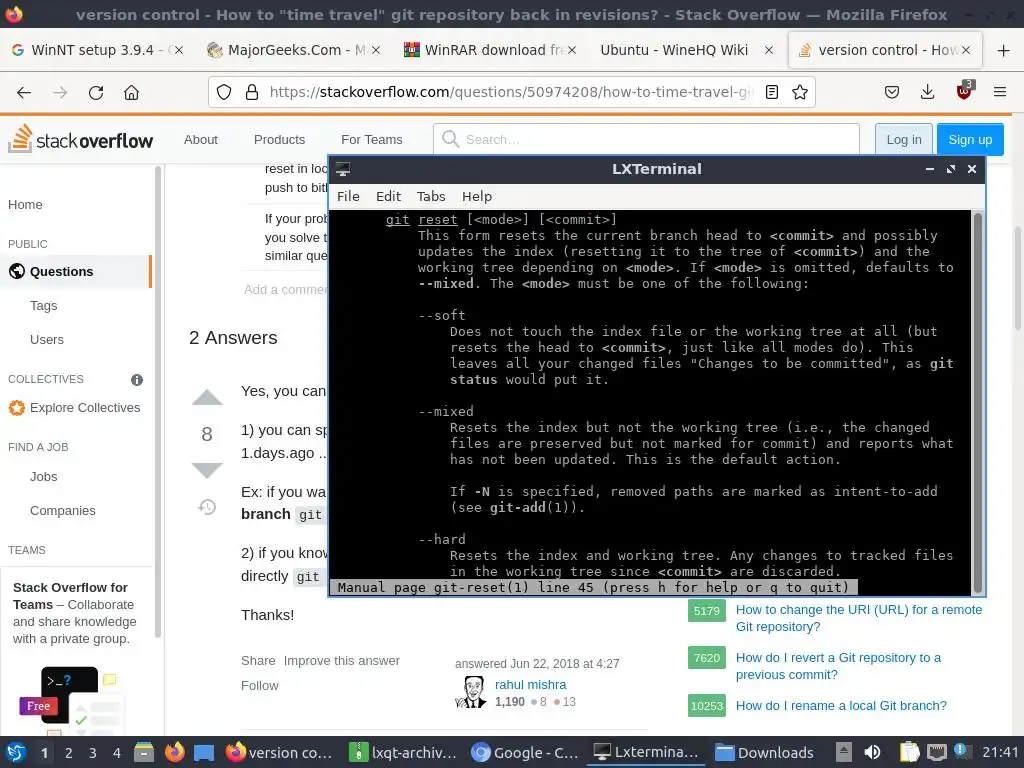The image size is (1024, 768).
Task: Click tracking protection shield icon
Action: click(224, 92)
